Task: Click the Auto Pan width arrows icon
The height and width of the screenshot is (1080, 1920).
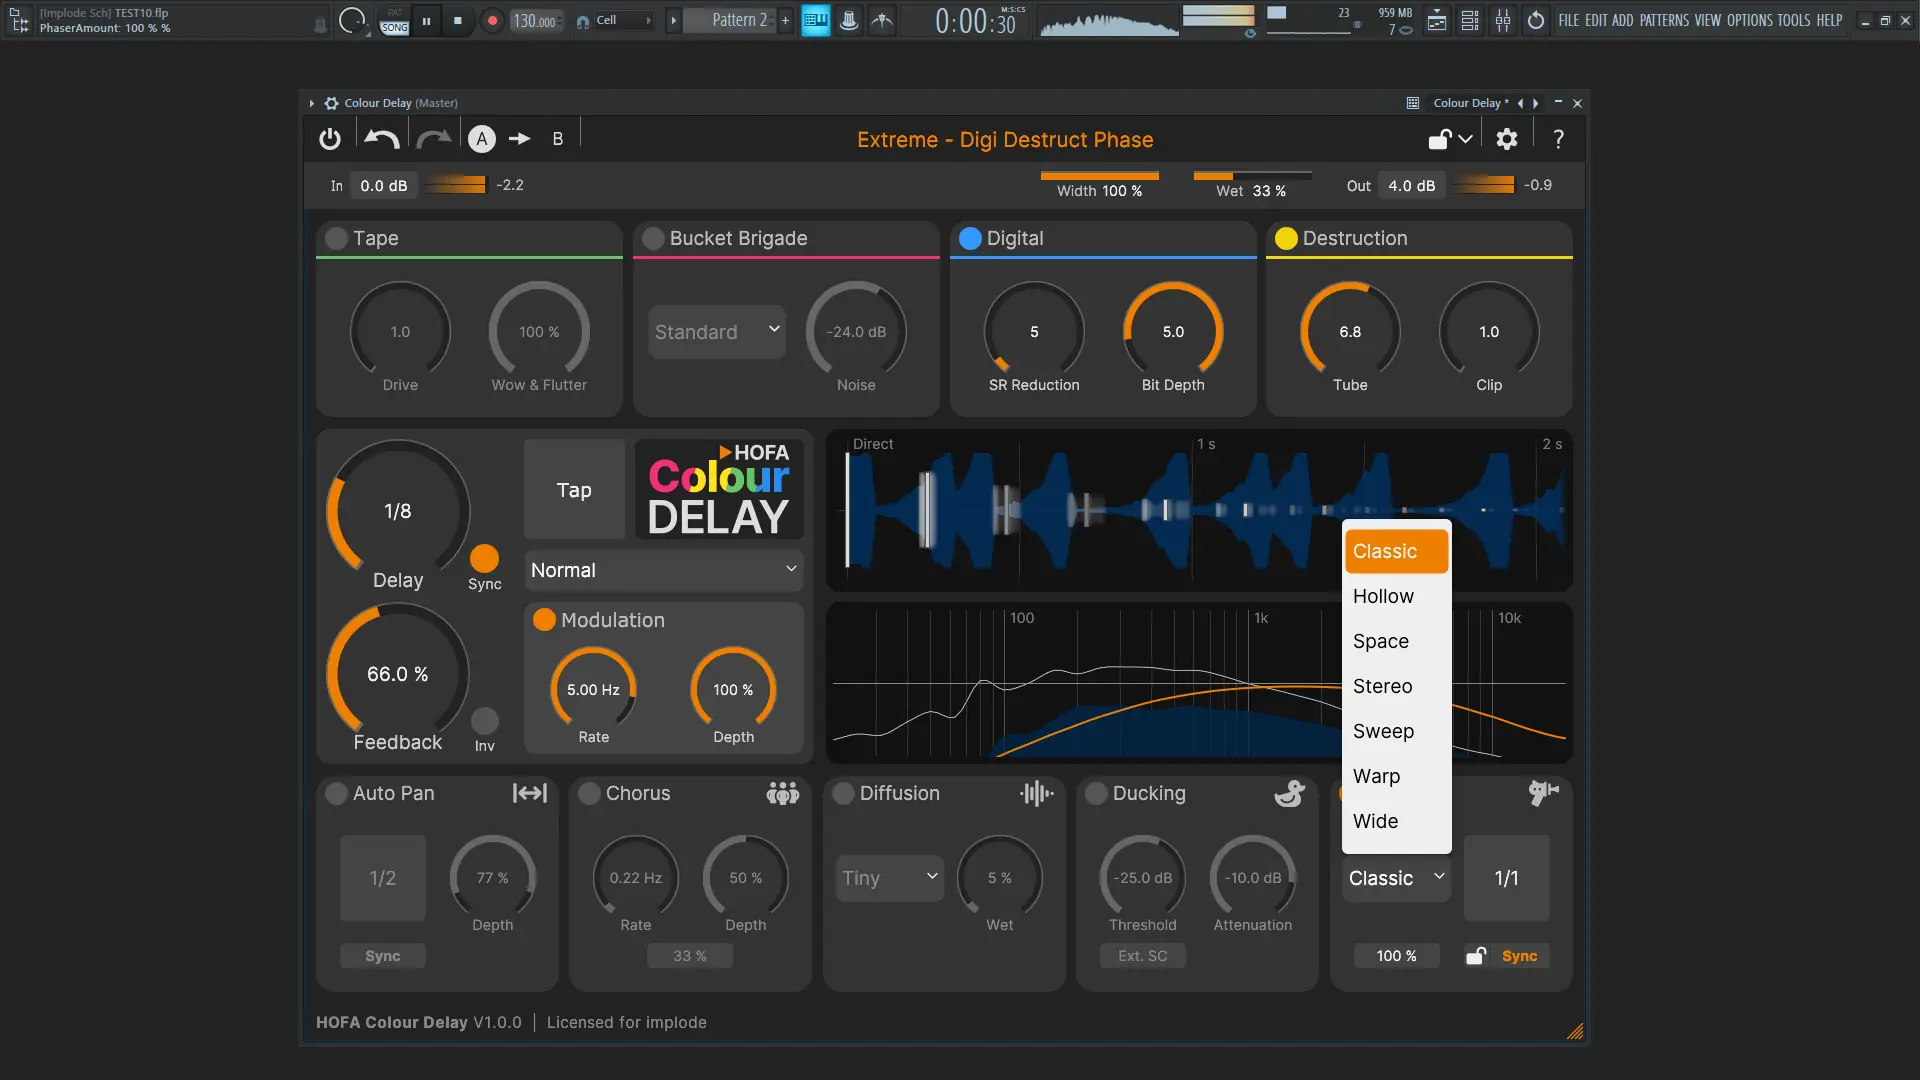Action: pos(530,793)
